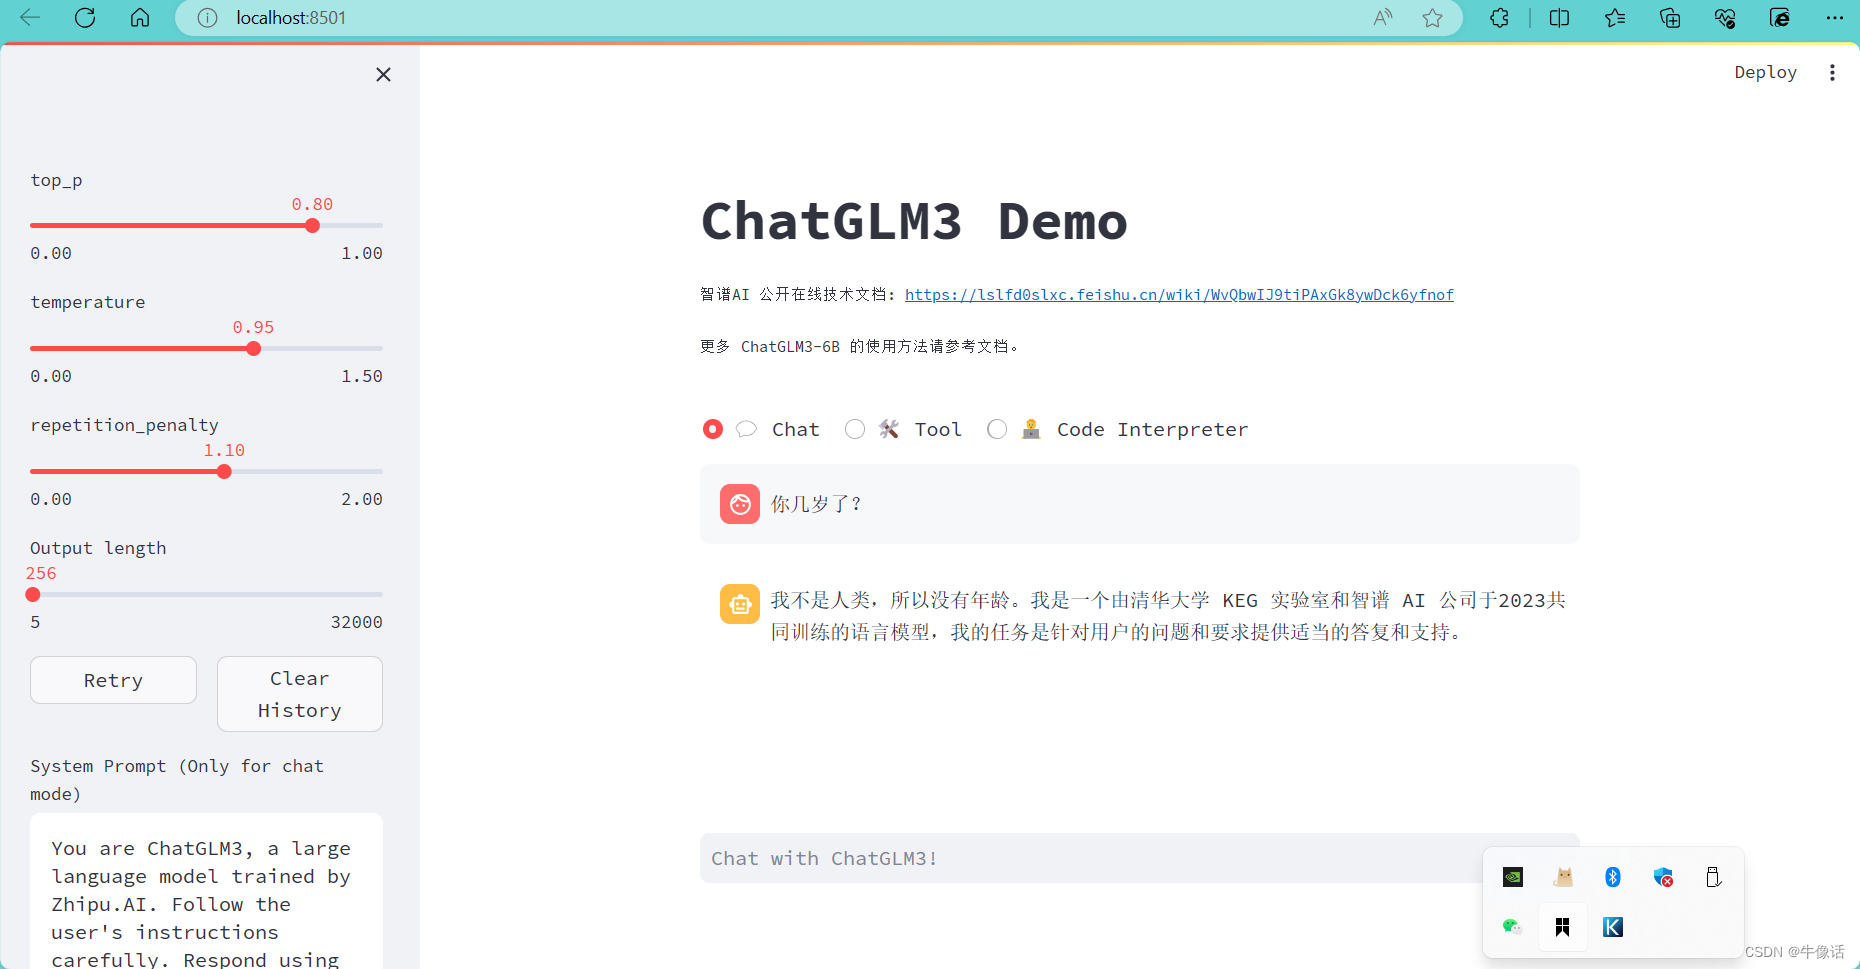Click the repetition_penalty maximum label 2.00
The height and width of the screenshot is (969, 1860).
[362, 499]
